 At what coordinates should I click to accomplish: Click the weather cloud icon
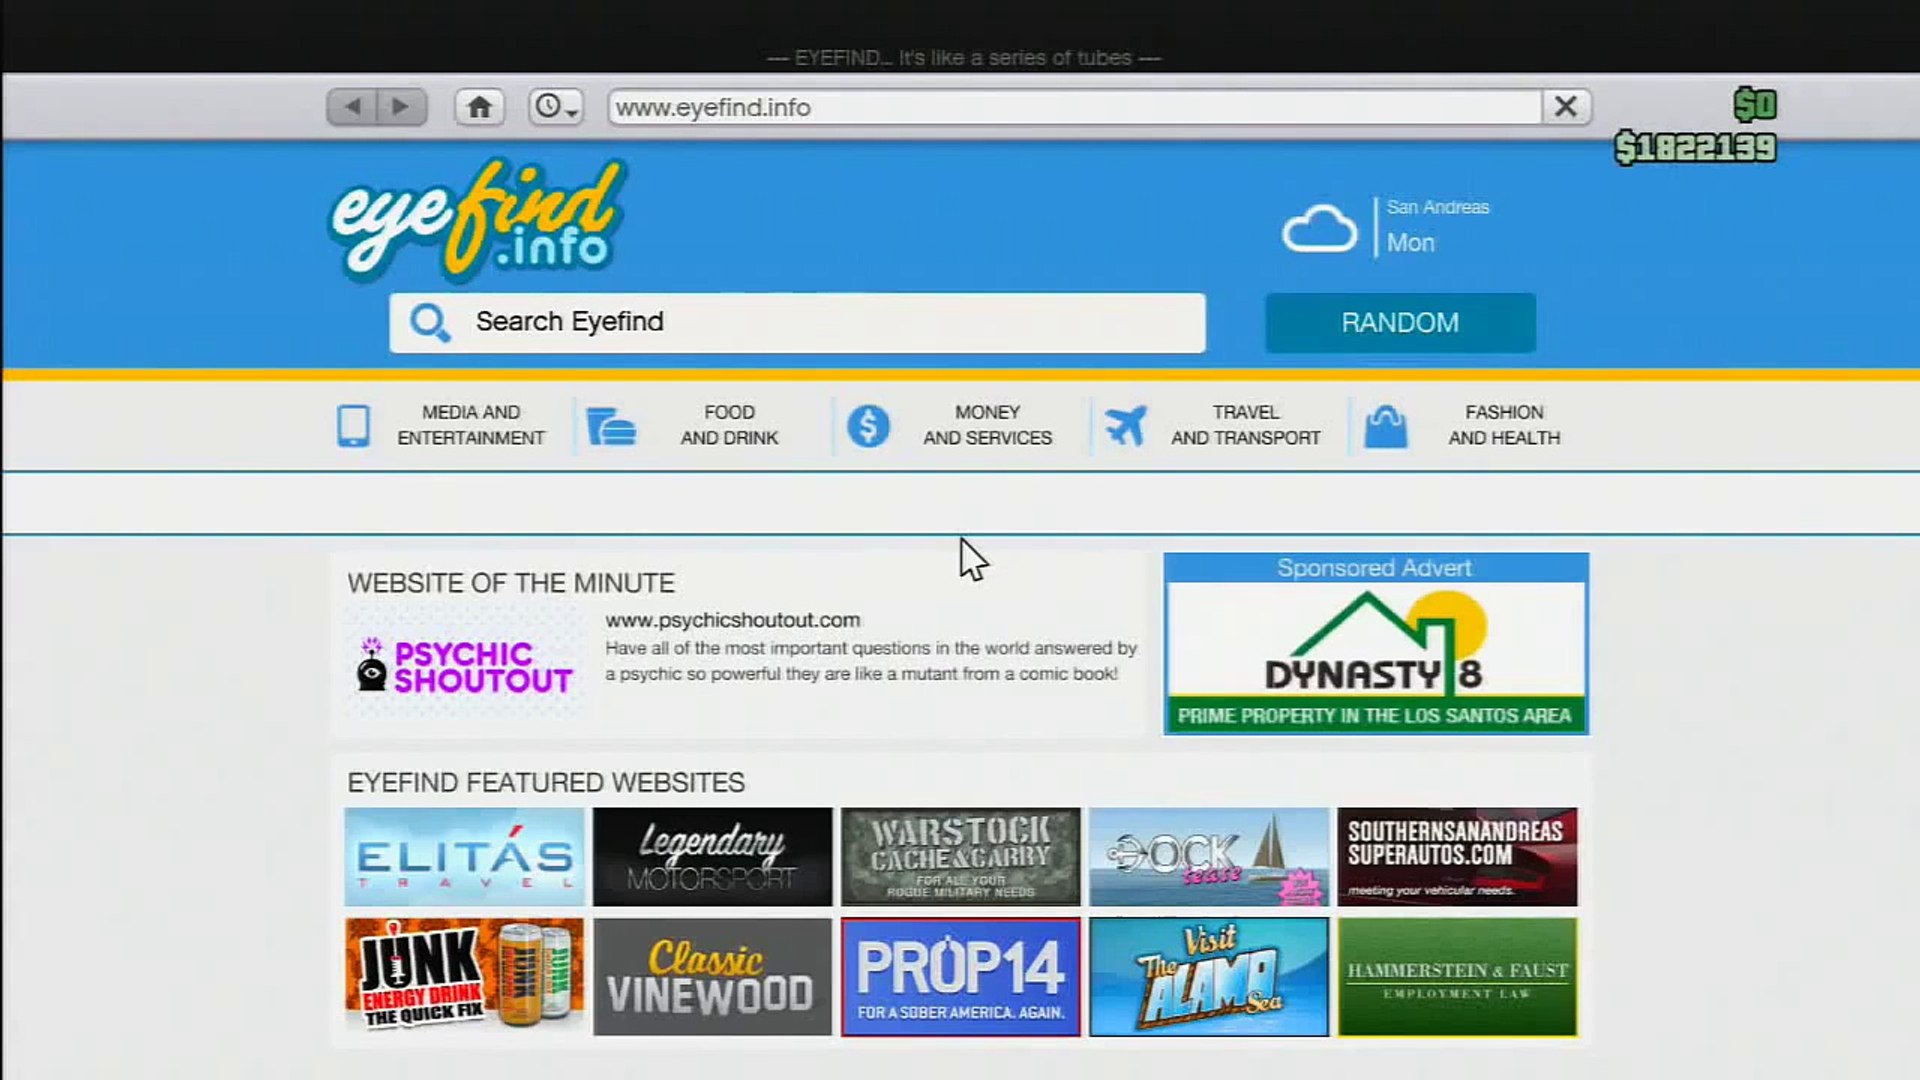1320,228
